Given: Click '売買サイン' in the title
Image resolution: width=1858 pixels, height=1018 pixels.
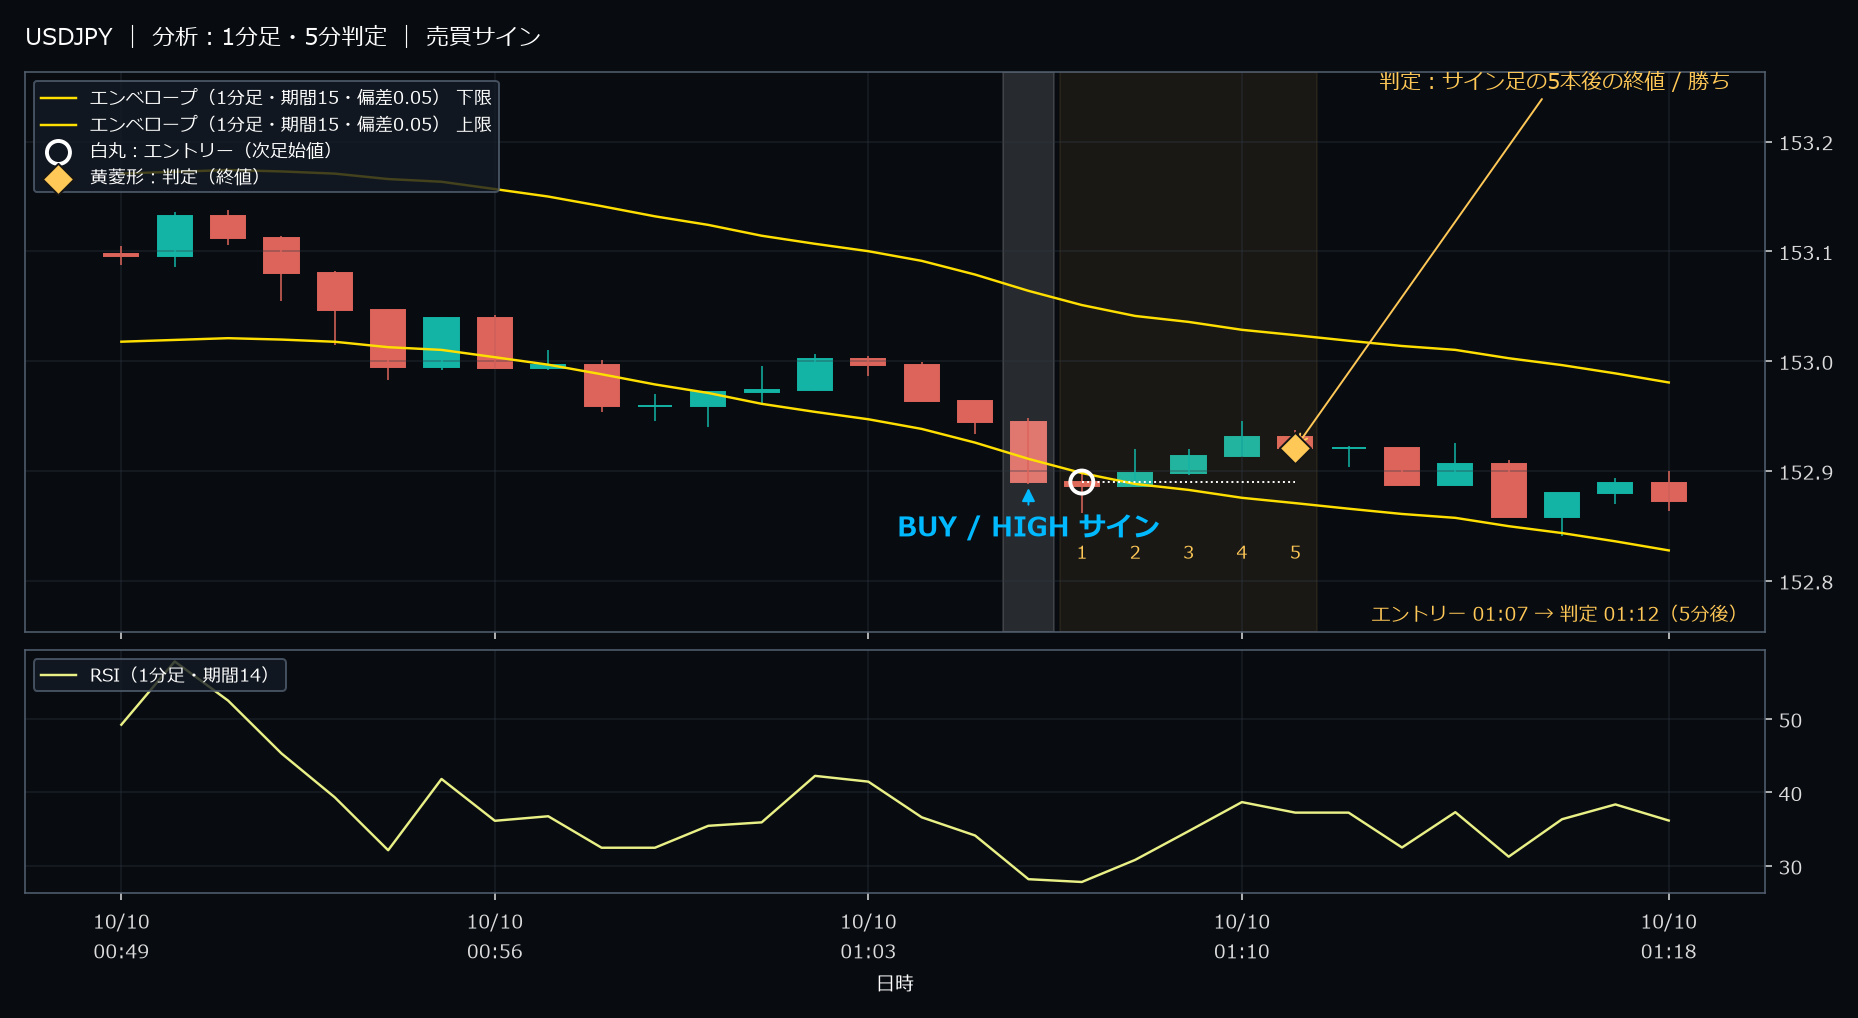Looking at the screenshot, I should [483, 37].
